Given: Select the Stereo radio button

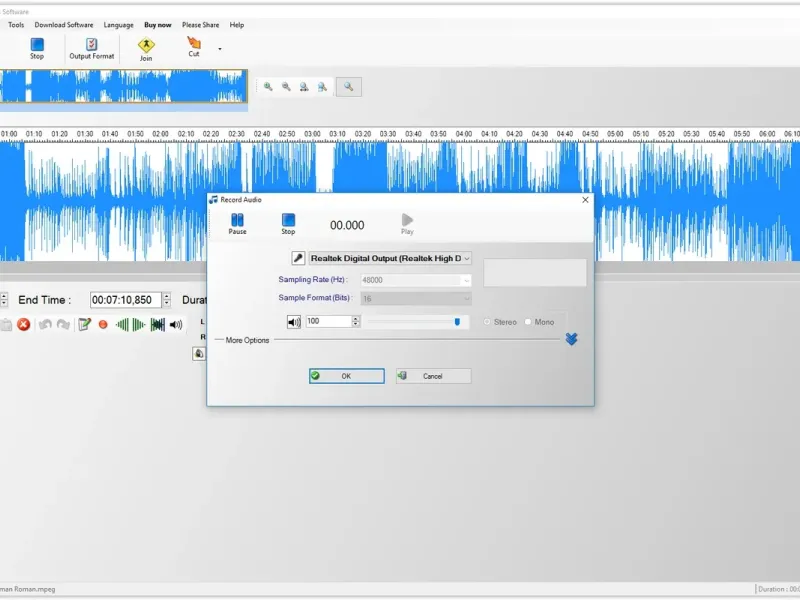Looking at the screenshot, I should [x=487, y=322].
